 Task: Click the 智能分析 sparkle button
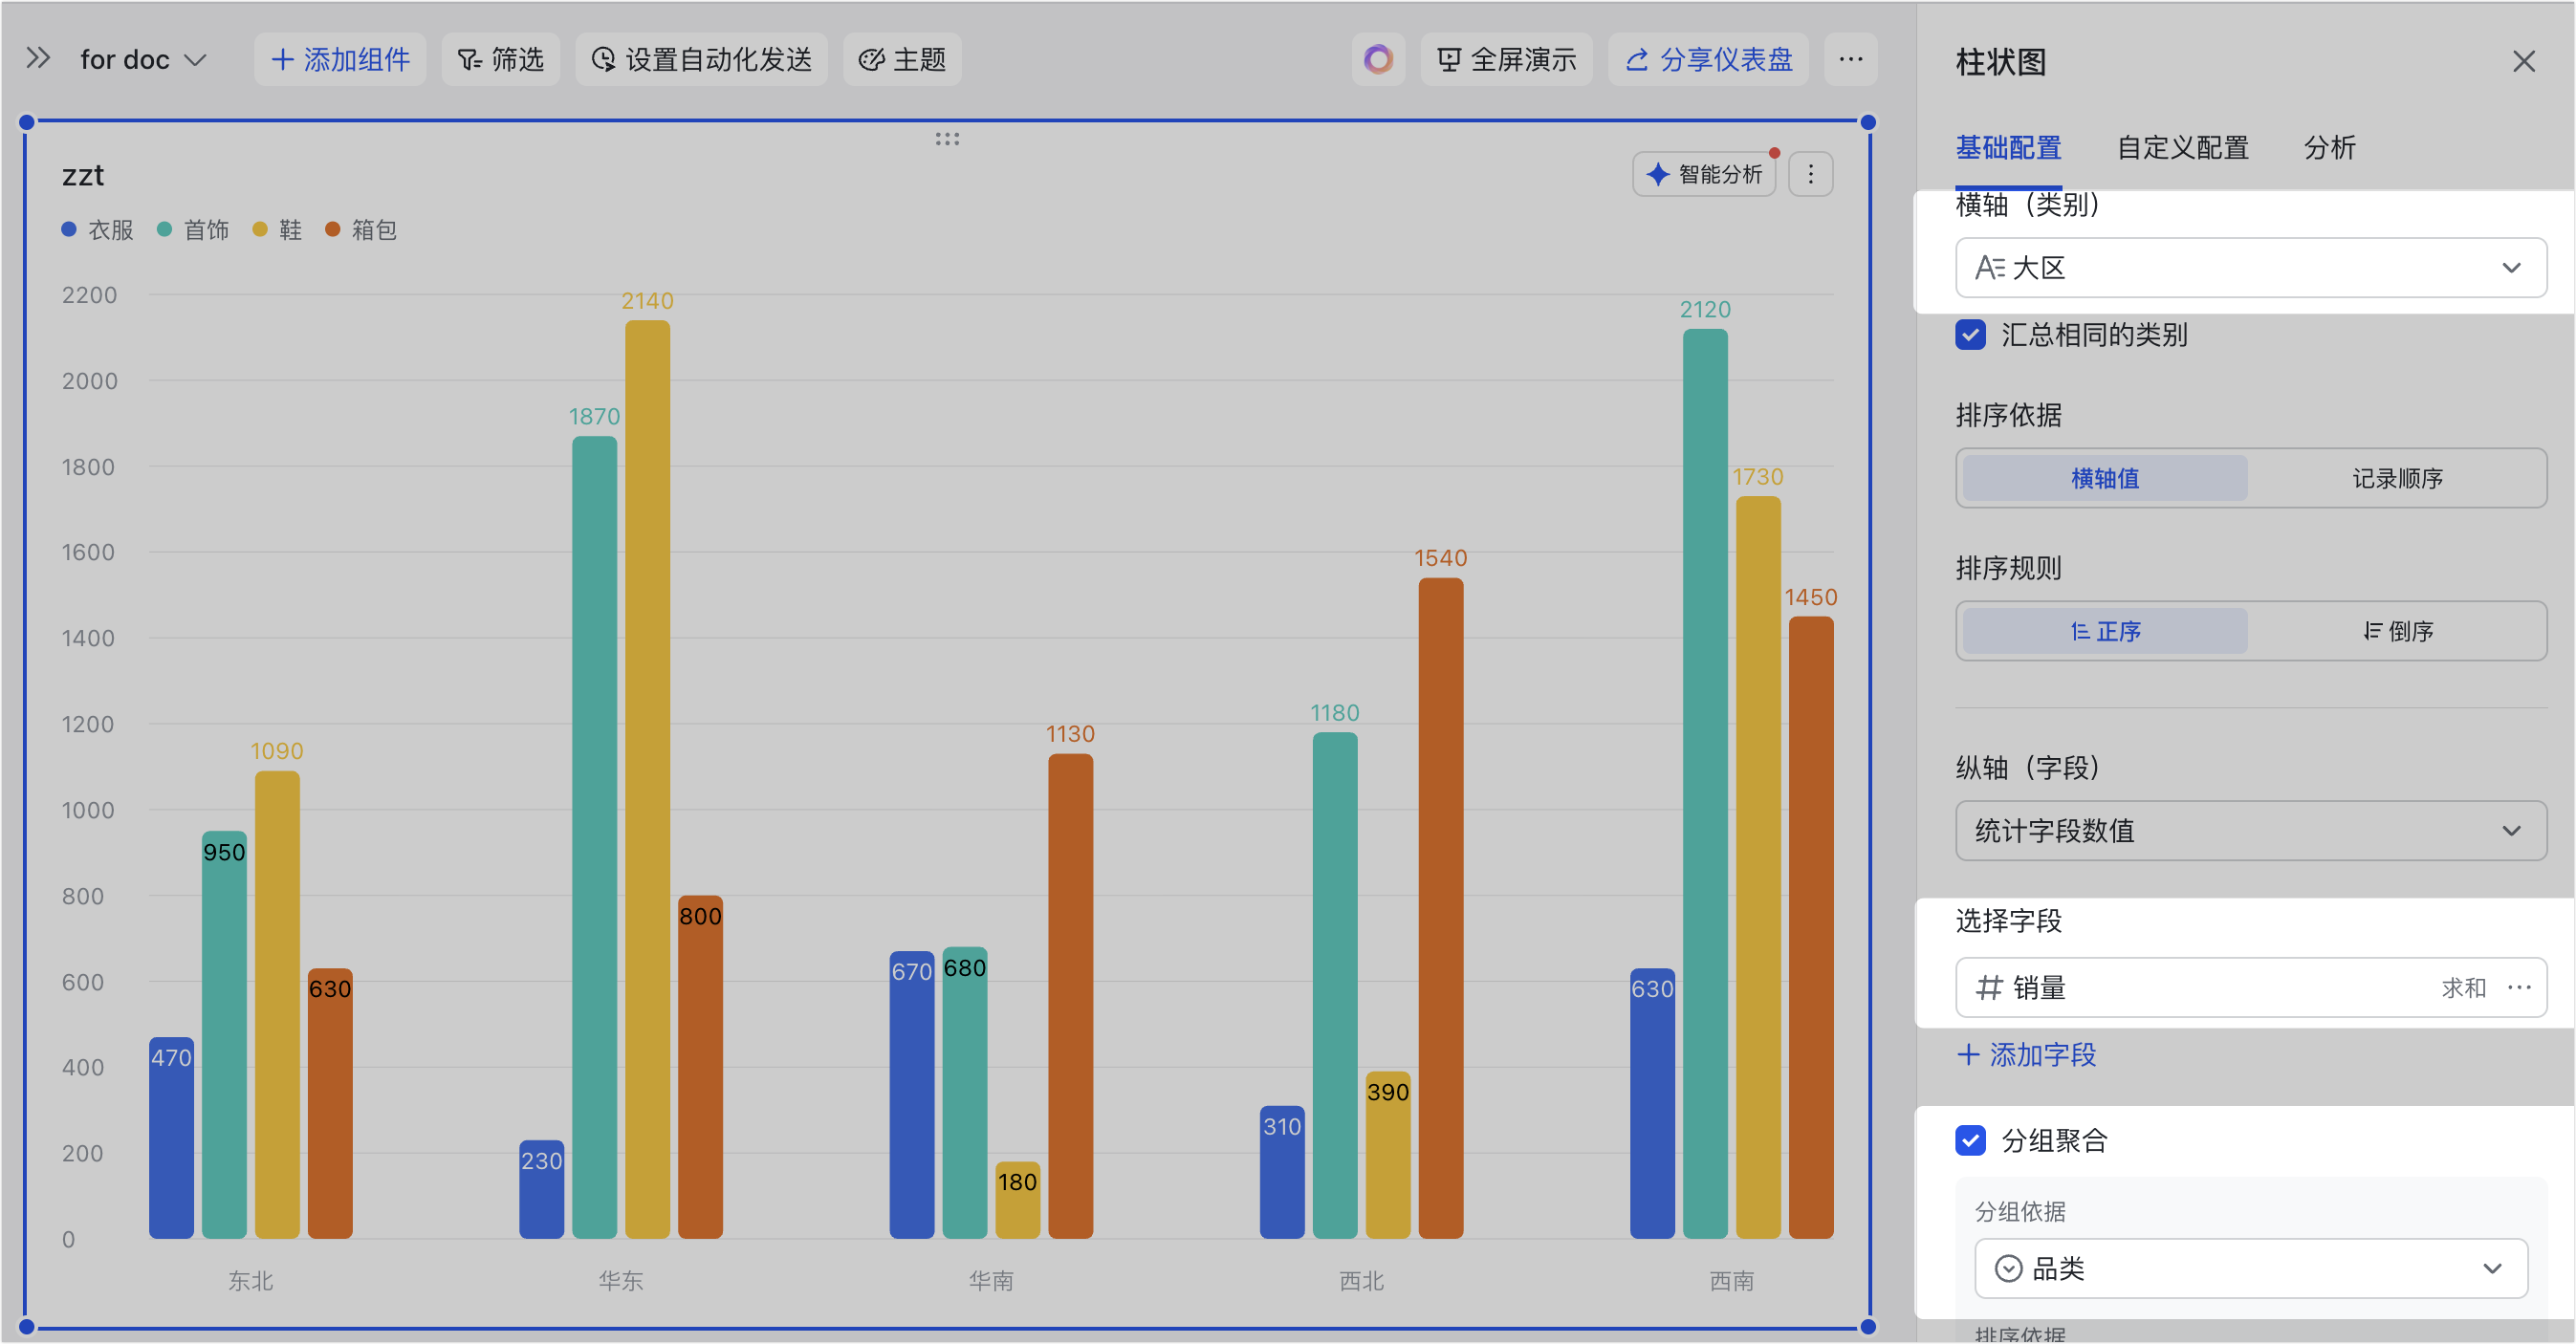(x=1704, y=175)
